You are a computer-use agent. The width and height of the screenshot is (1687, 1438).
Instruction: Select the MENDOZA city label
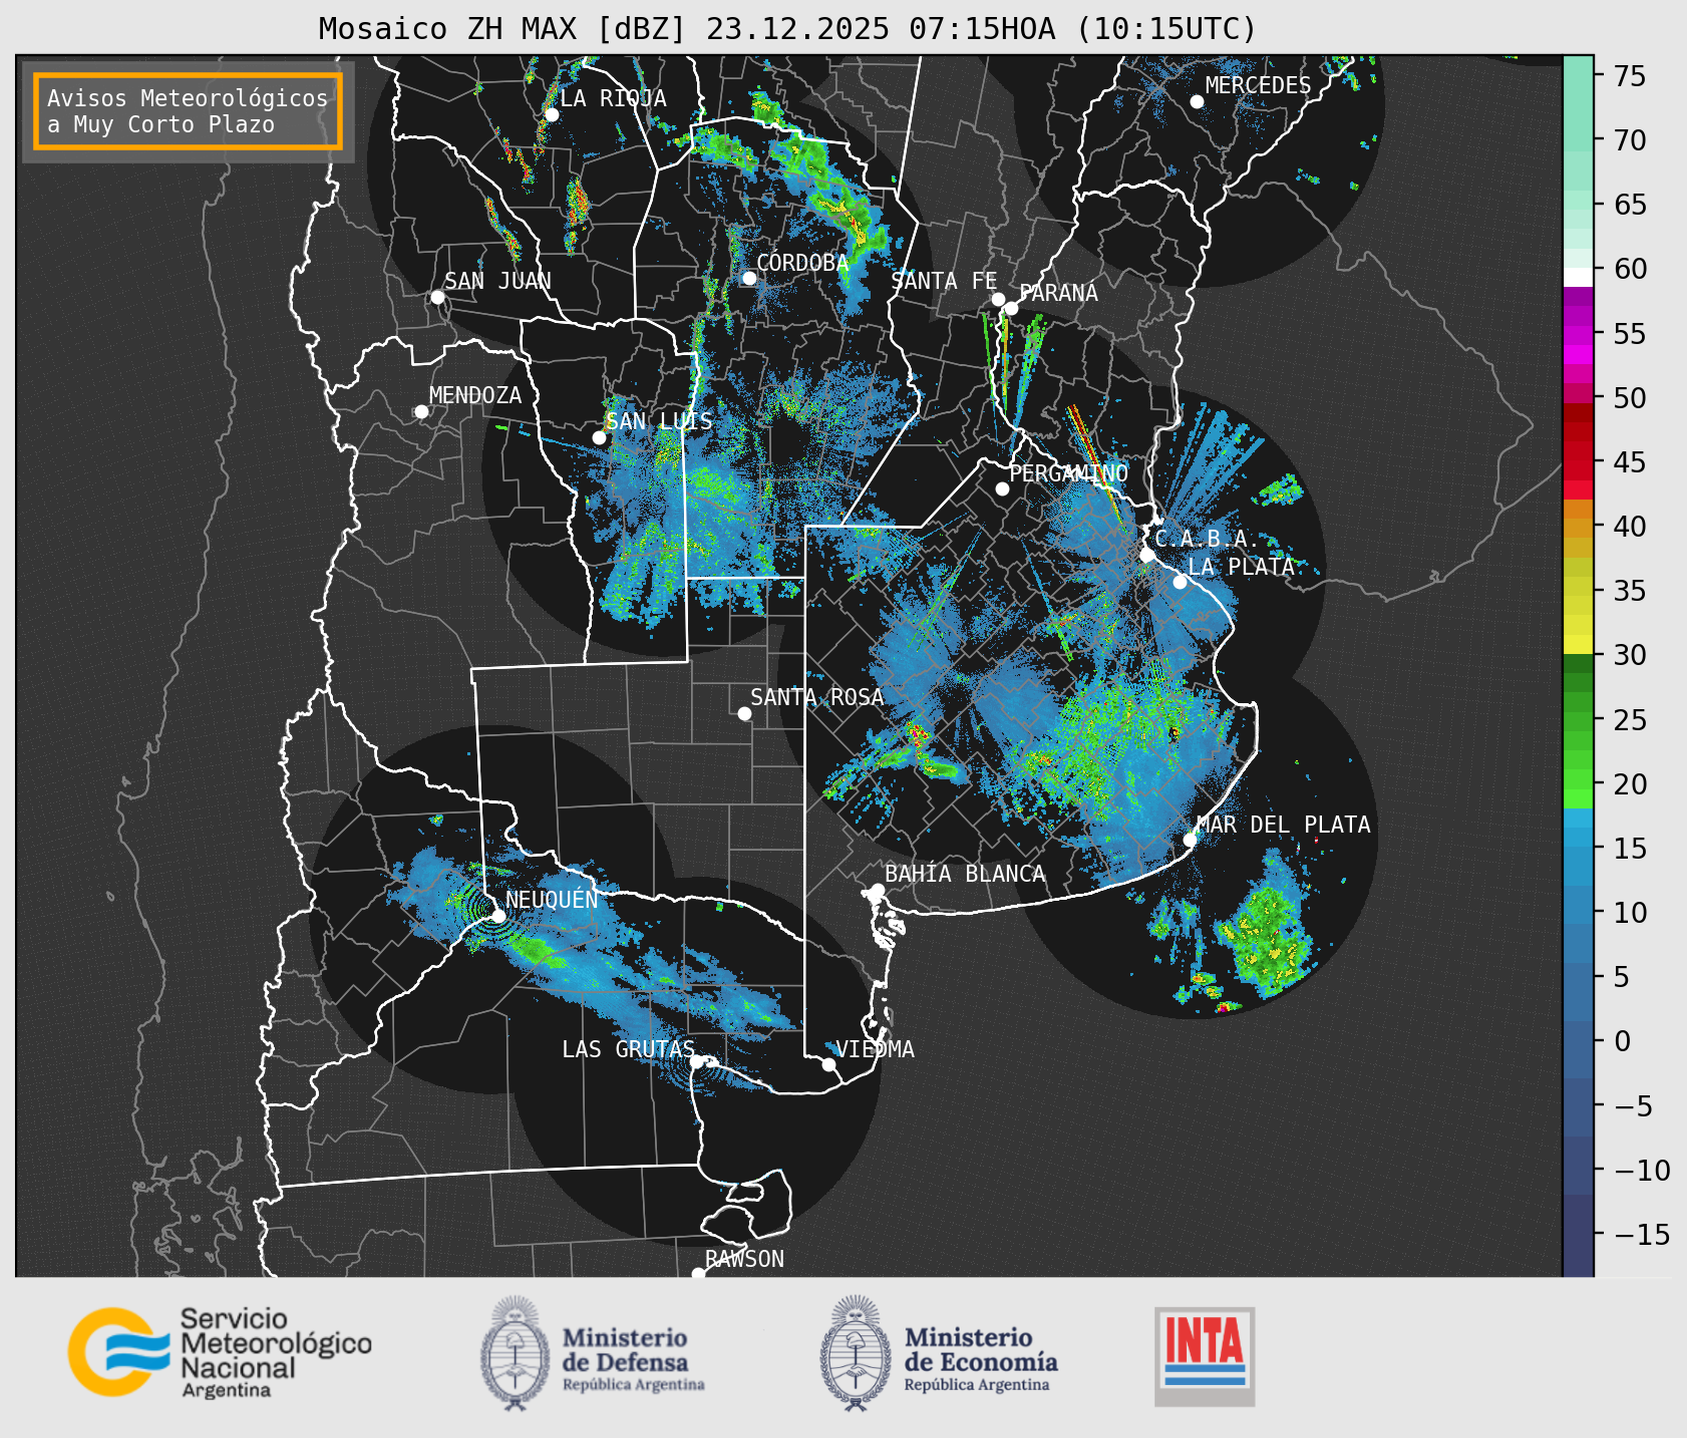point(475,396)
